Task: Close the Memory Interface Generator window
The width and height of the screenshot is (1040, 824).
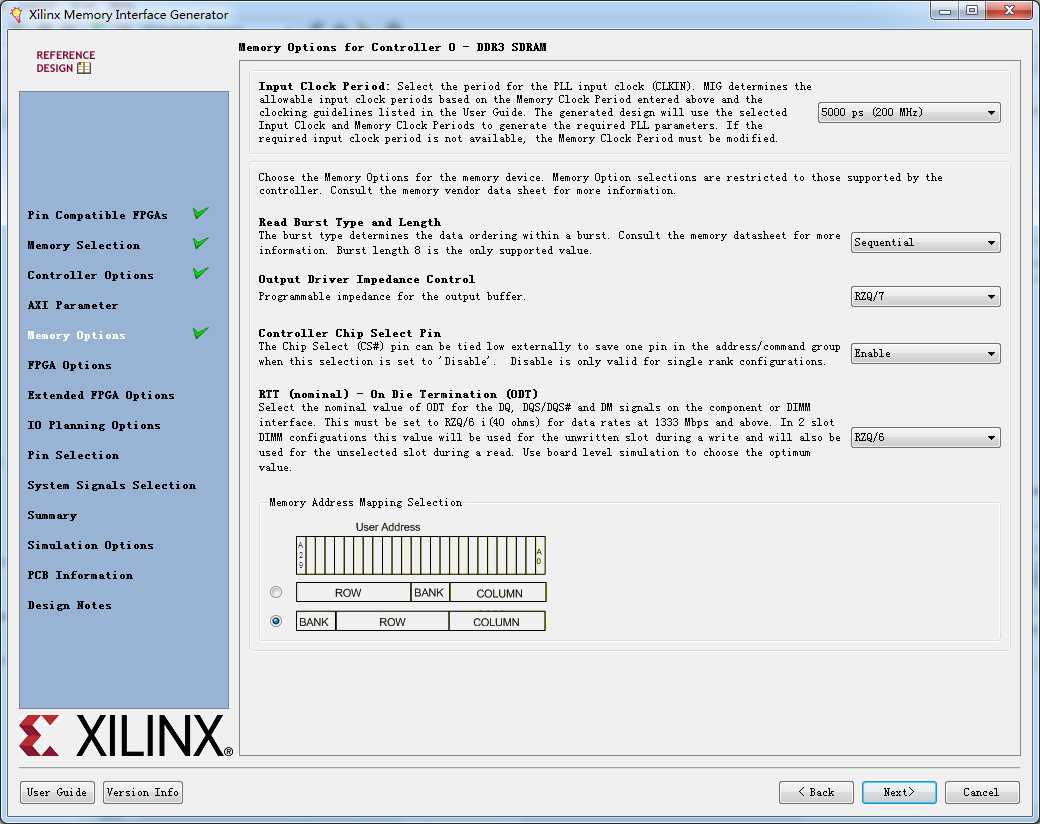Action: pos(1009,11)
